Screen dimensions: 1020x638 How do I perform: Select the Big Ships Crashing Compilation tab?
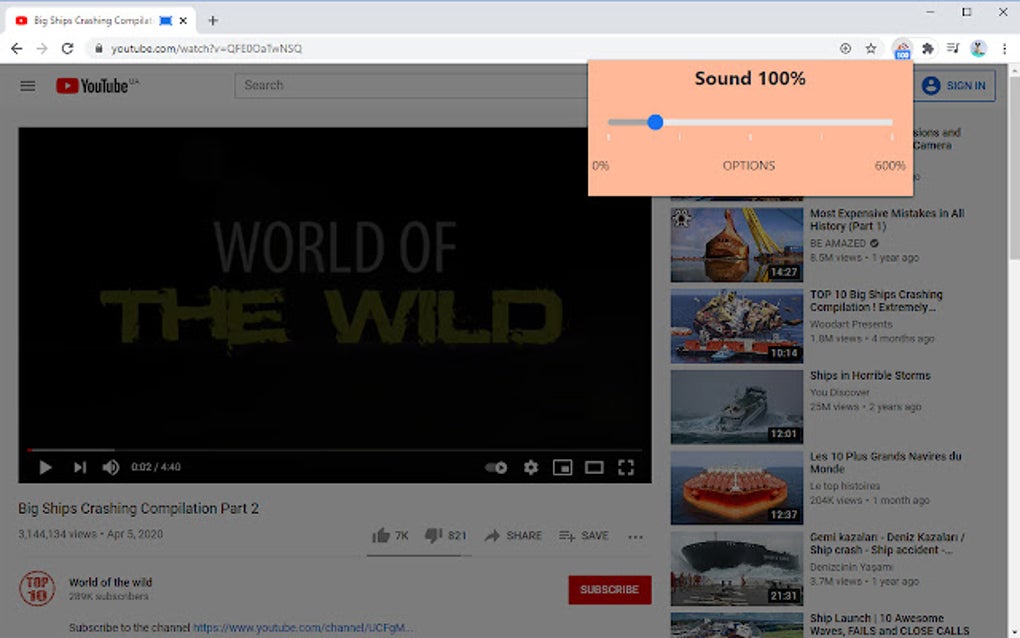click(x=100, y=21)
